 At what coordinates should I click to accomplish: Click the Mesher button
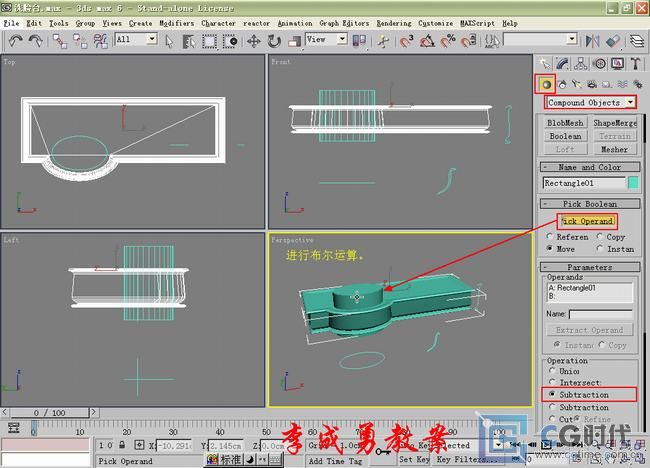(614, 149)
